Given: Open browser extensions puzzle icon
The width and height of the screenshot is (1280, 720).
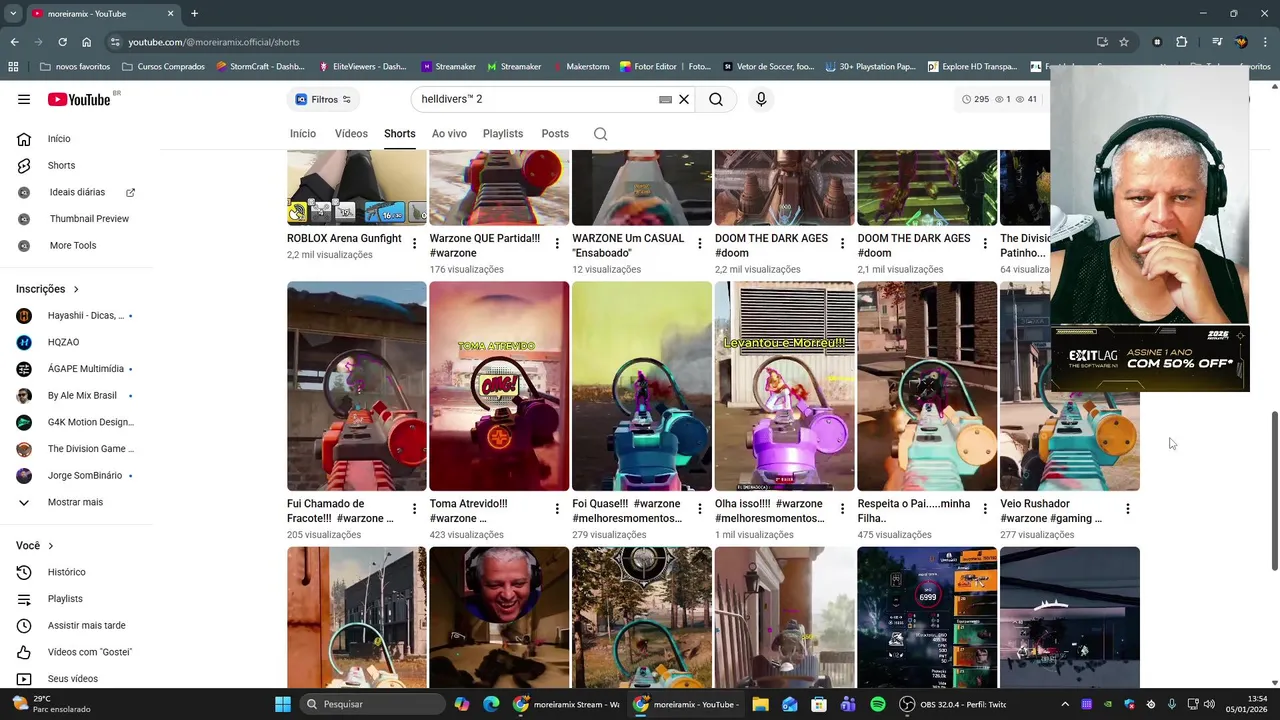Looking at the screenshot, I should point(1182,42).
